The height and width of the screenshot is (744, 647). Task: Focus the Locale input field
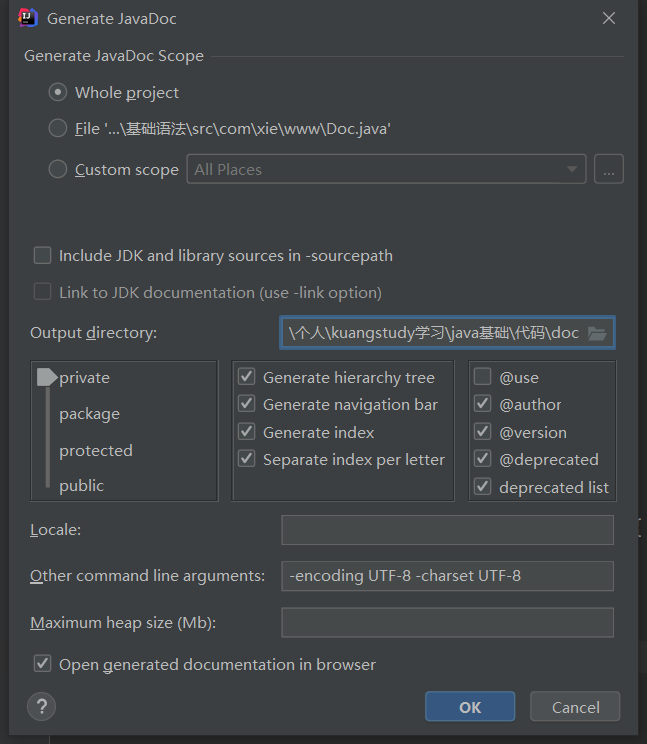[x=447, y=530]
